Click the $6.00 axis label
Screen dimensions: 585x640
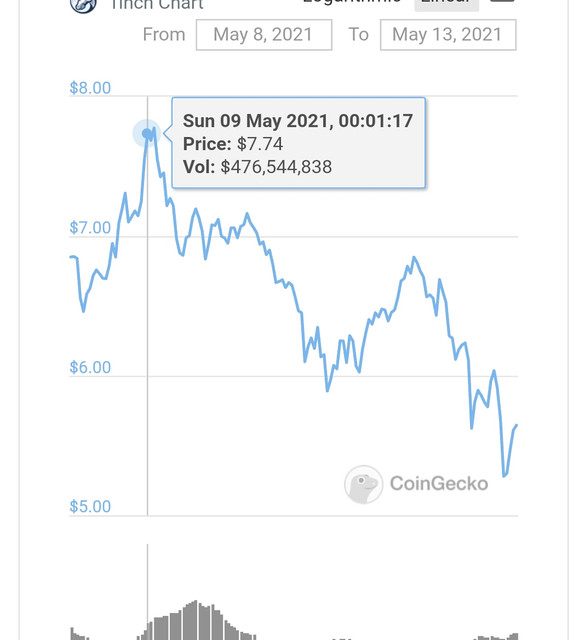pyautogui.click(x=90, y=367)
